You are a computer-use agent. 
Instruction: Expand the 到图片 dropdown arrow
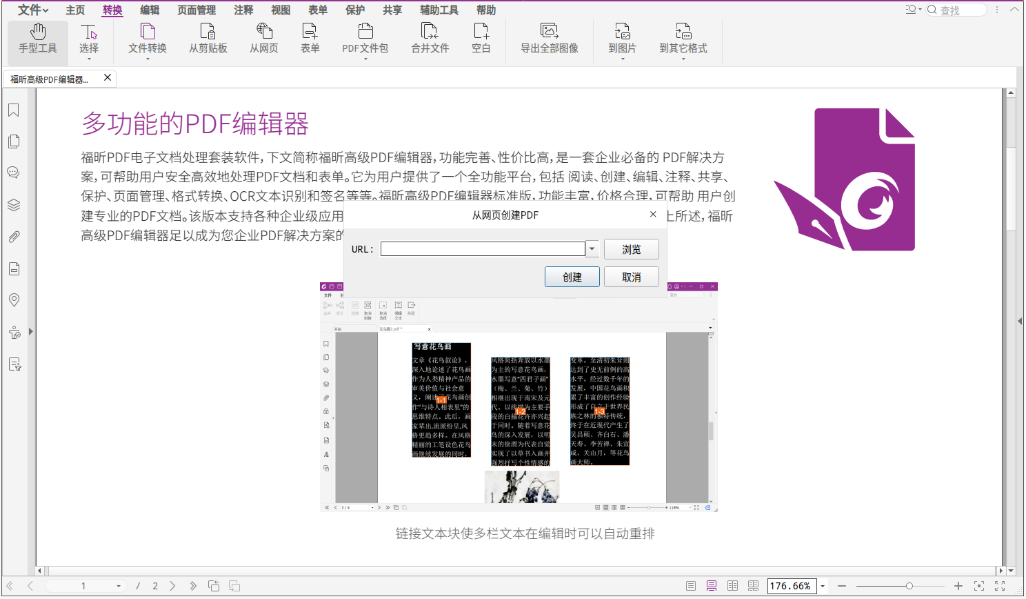tap(622, 59)
